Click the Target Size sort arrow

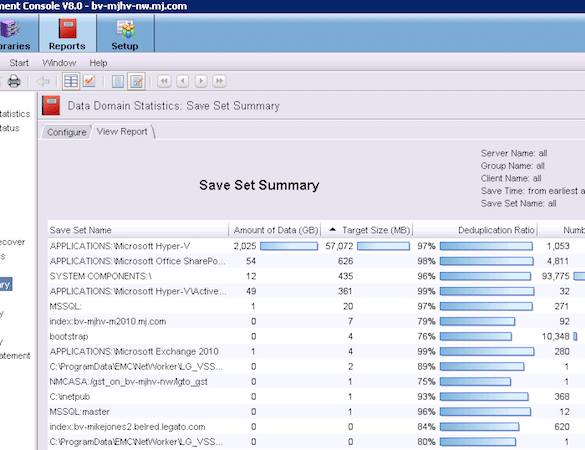[x=333, y=229]
